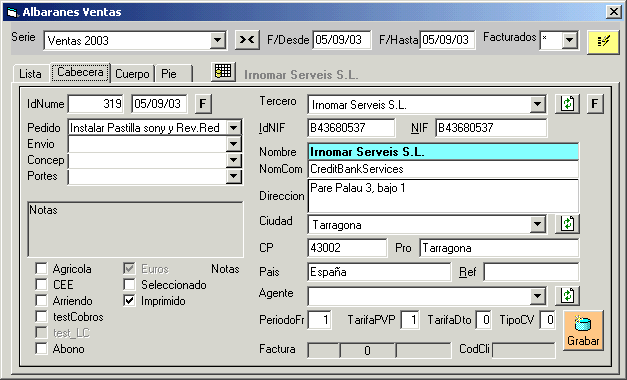Viewport: 627px width, 380px height.
Task: Click into the CP field 43002
Action: coord(347,248)
